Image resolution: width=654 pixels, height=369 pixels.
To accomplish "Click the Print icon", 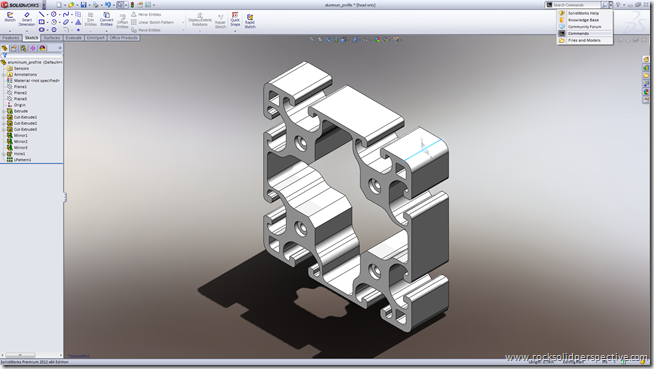I will pos(96,5).
